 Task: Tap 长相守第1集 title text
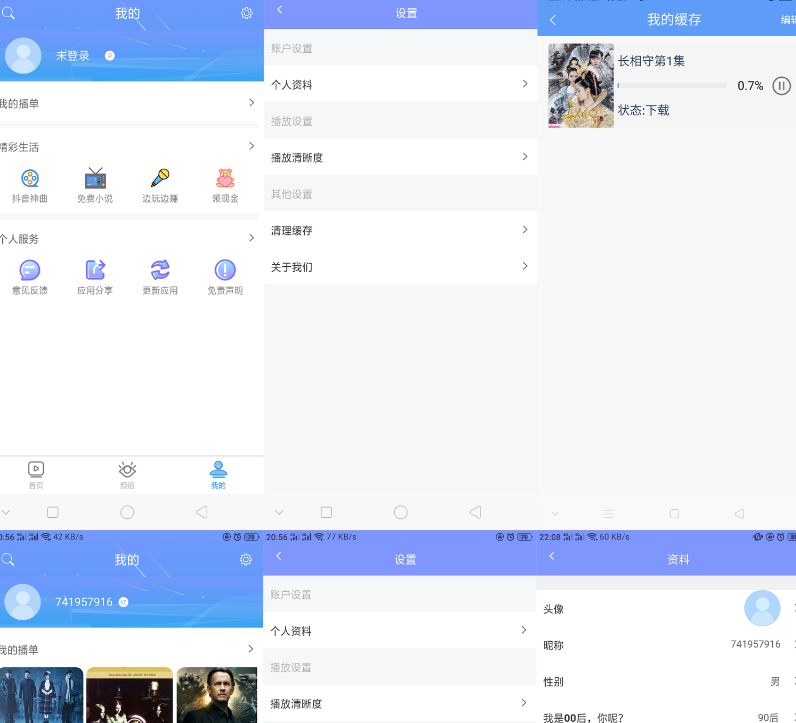pos(651,61)
